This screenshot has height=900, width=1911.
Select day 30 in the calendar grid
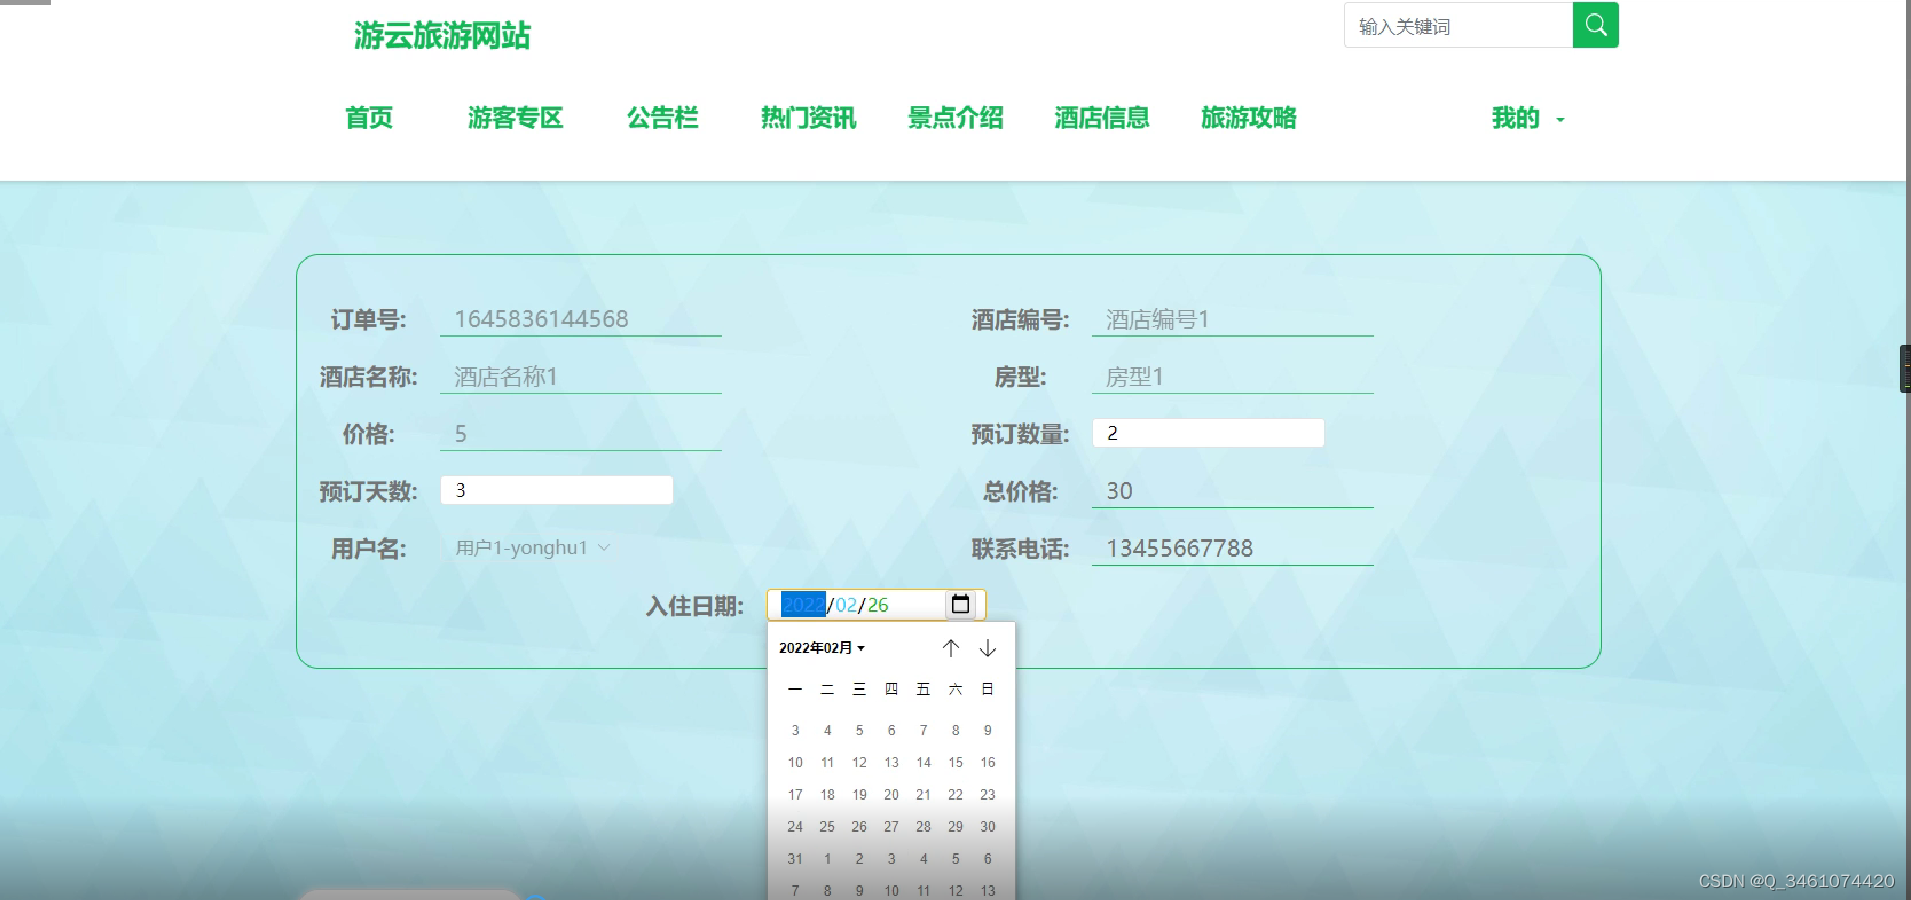pyautogui.click(x=988, y=826)
